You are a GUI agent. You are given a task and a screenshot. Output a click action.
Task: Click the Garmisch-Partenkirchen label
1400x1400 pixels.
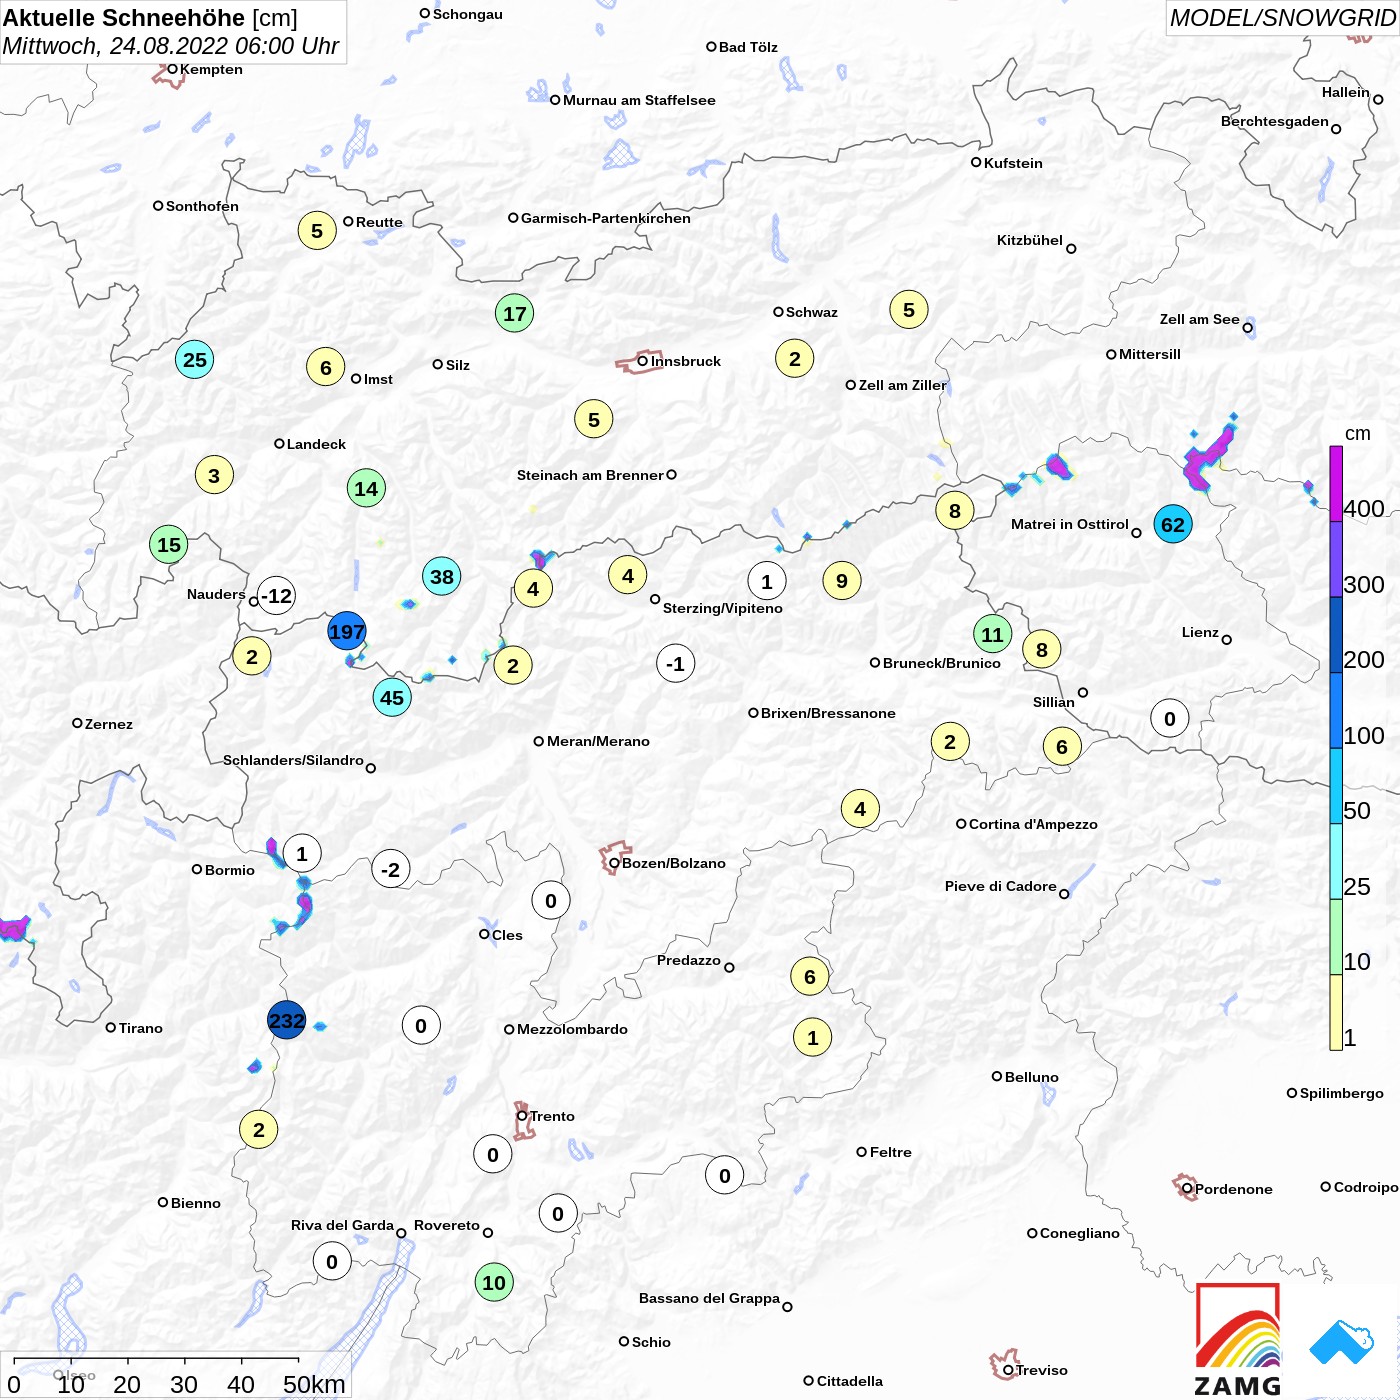pos(606,218)
